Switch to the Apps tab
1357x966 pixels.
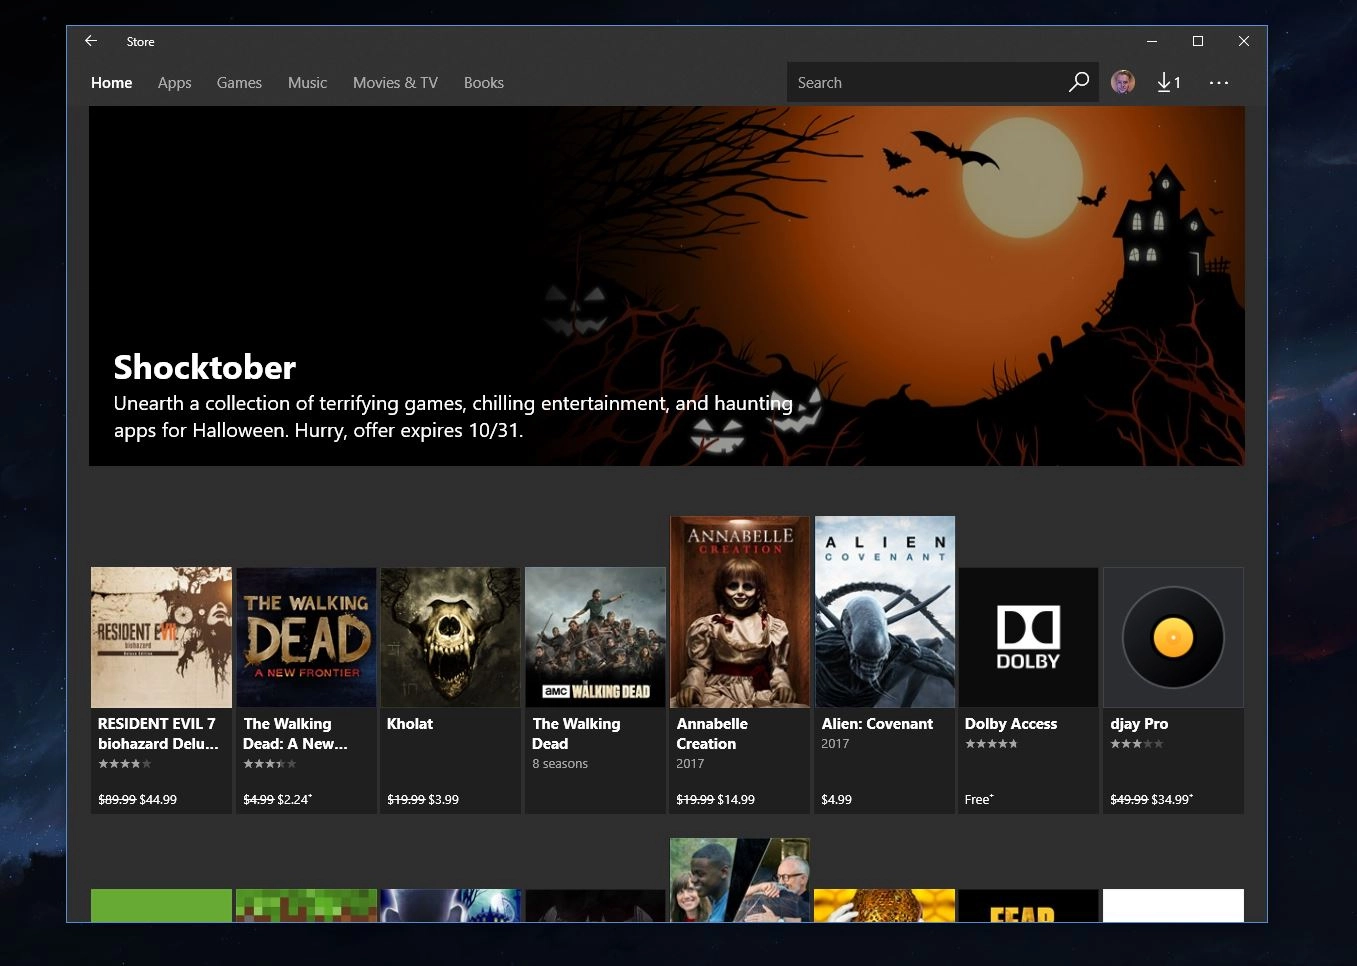click(x=174, y=83)
